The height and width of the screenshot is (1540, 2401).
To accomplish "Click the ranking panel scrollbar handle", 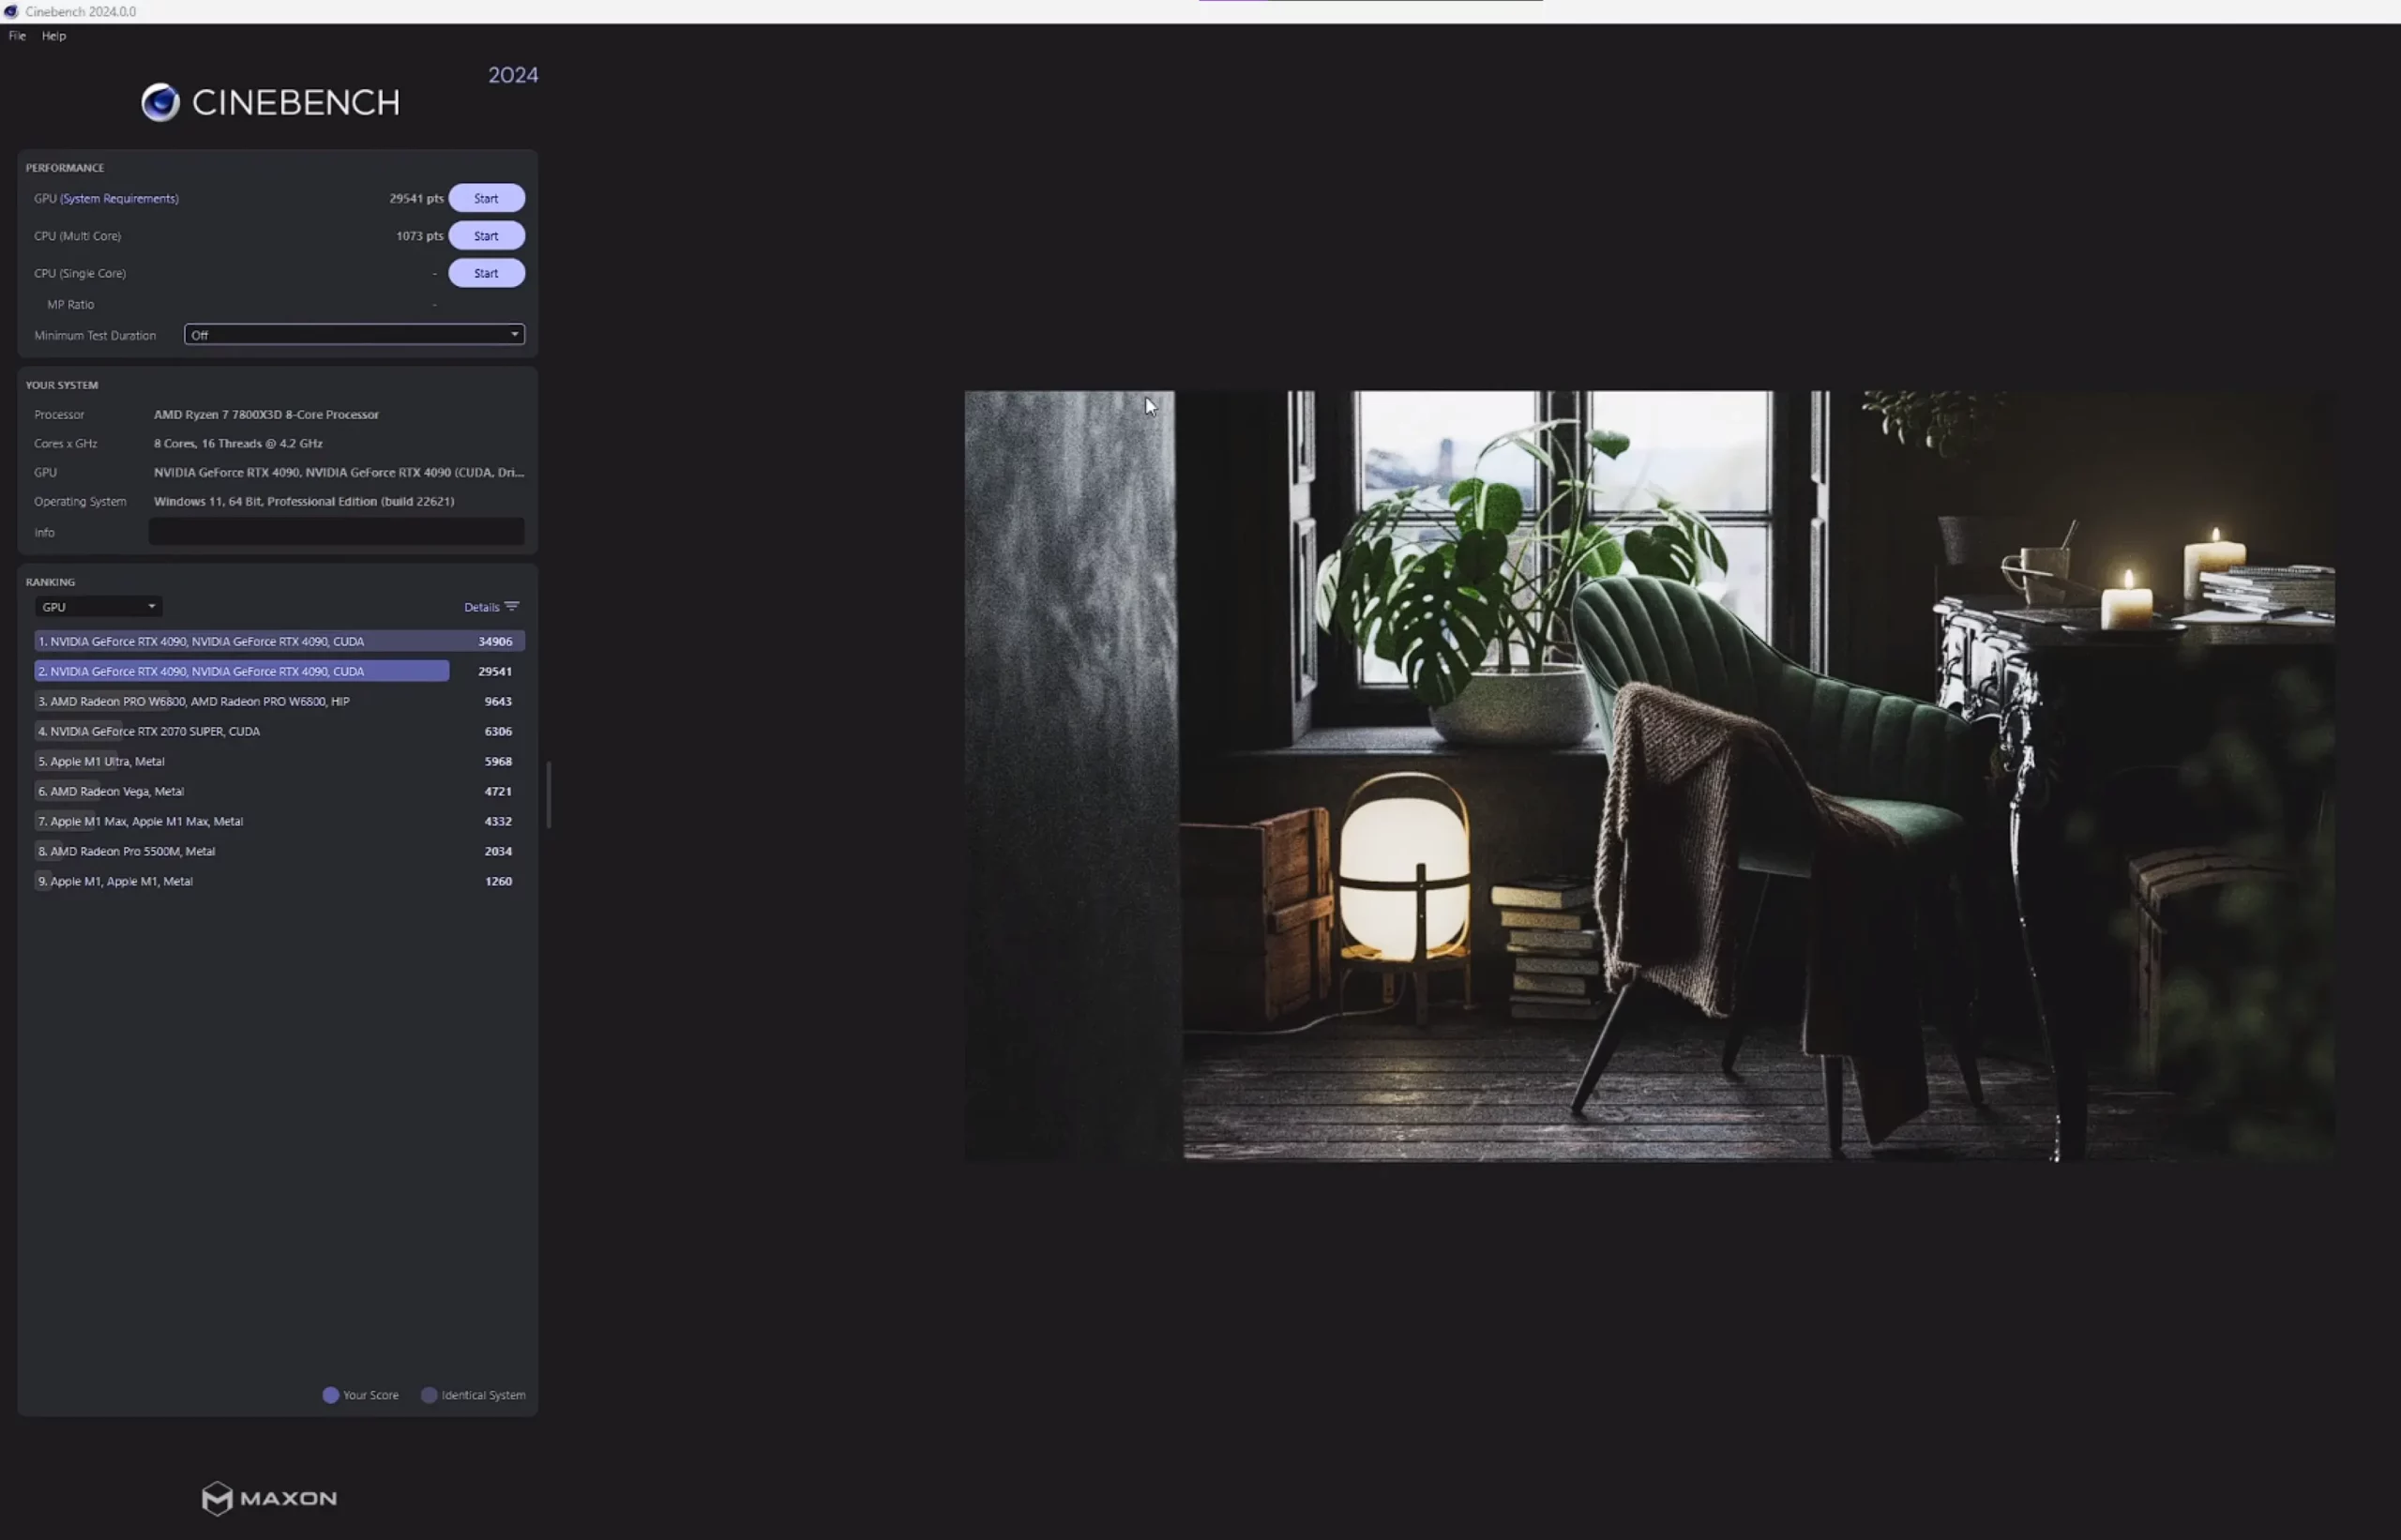I will [548, 795].
